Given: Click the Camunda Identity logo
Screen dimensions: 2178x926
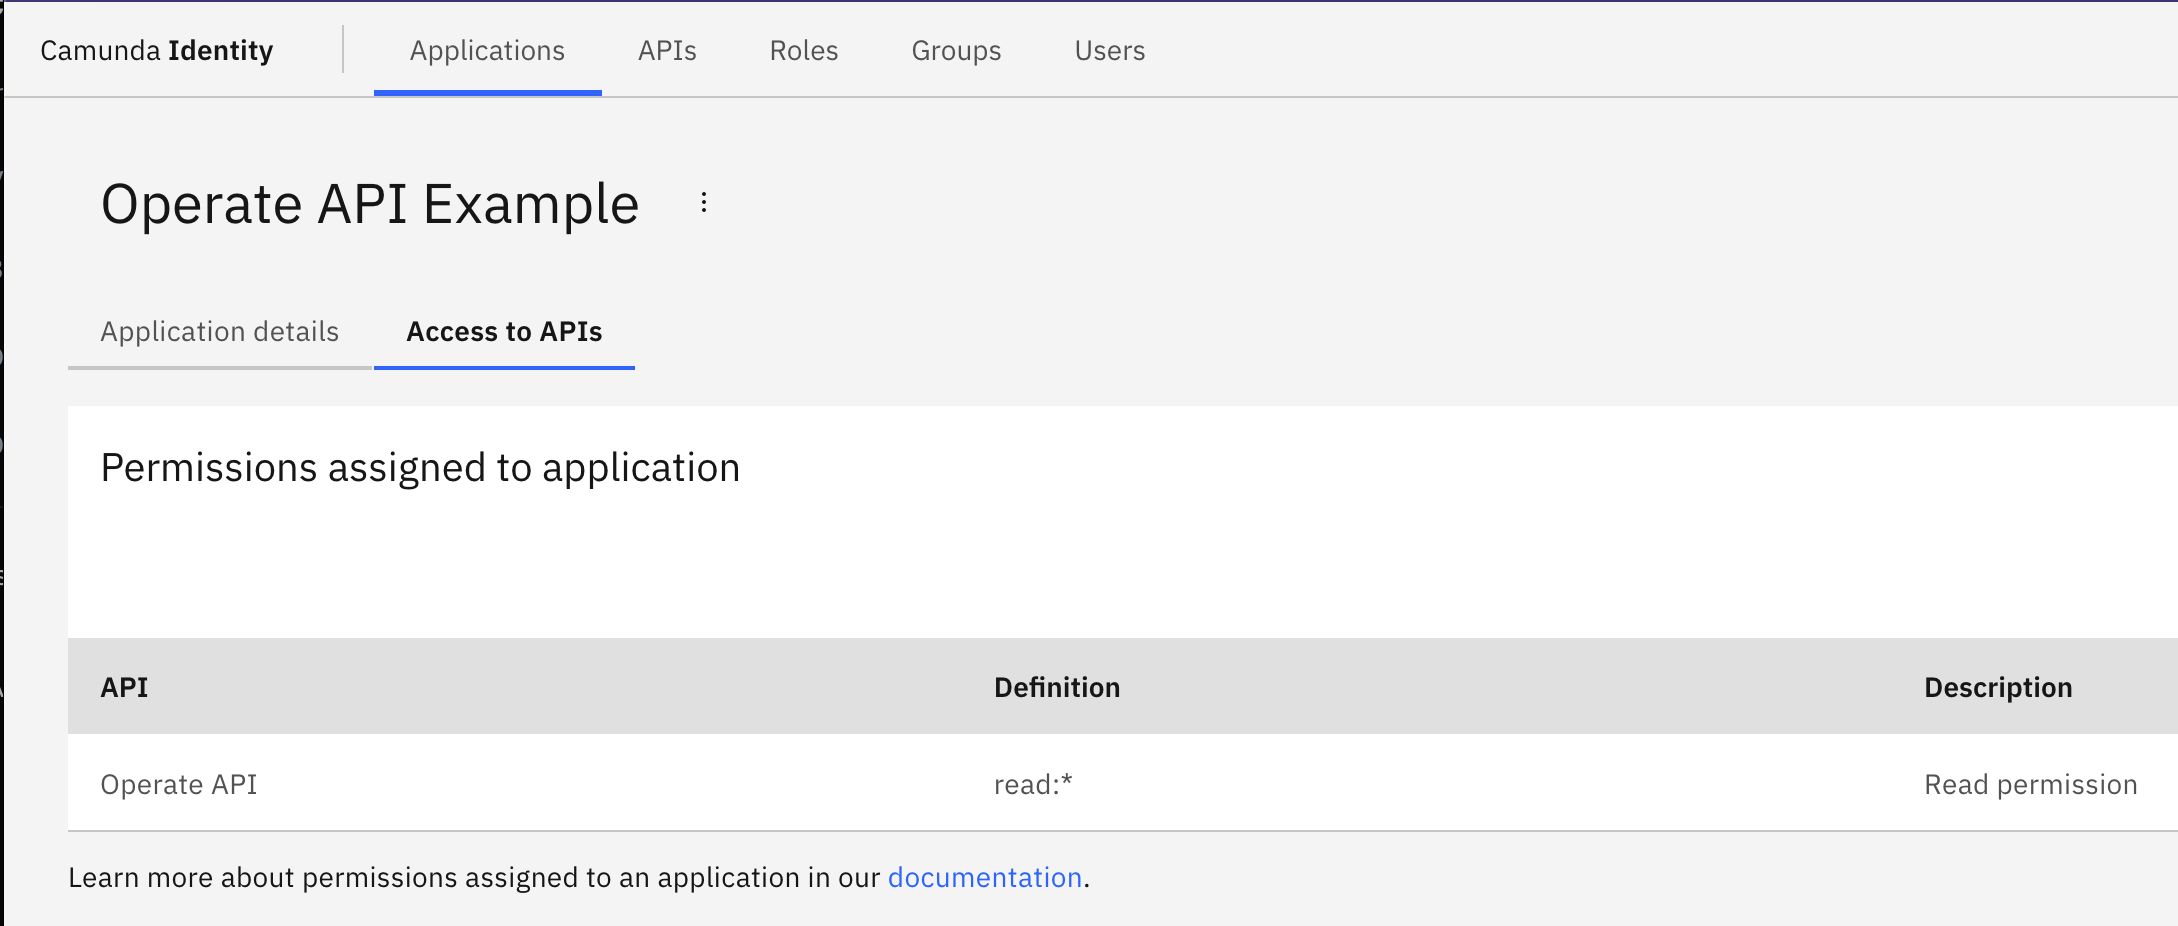Looking at the screenshot, I should (156, 49).
